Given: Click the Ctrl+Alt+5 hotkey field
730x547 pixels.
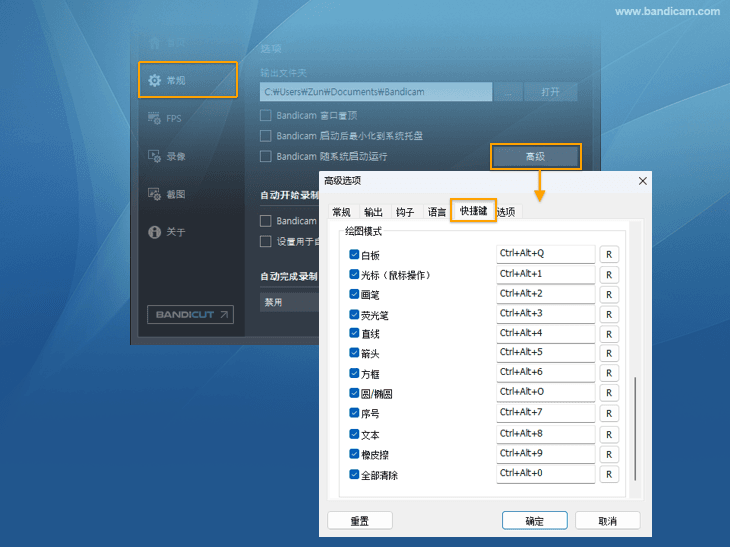Looking at the screenshot, I should tap(546, 353).
